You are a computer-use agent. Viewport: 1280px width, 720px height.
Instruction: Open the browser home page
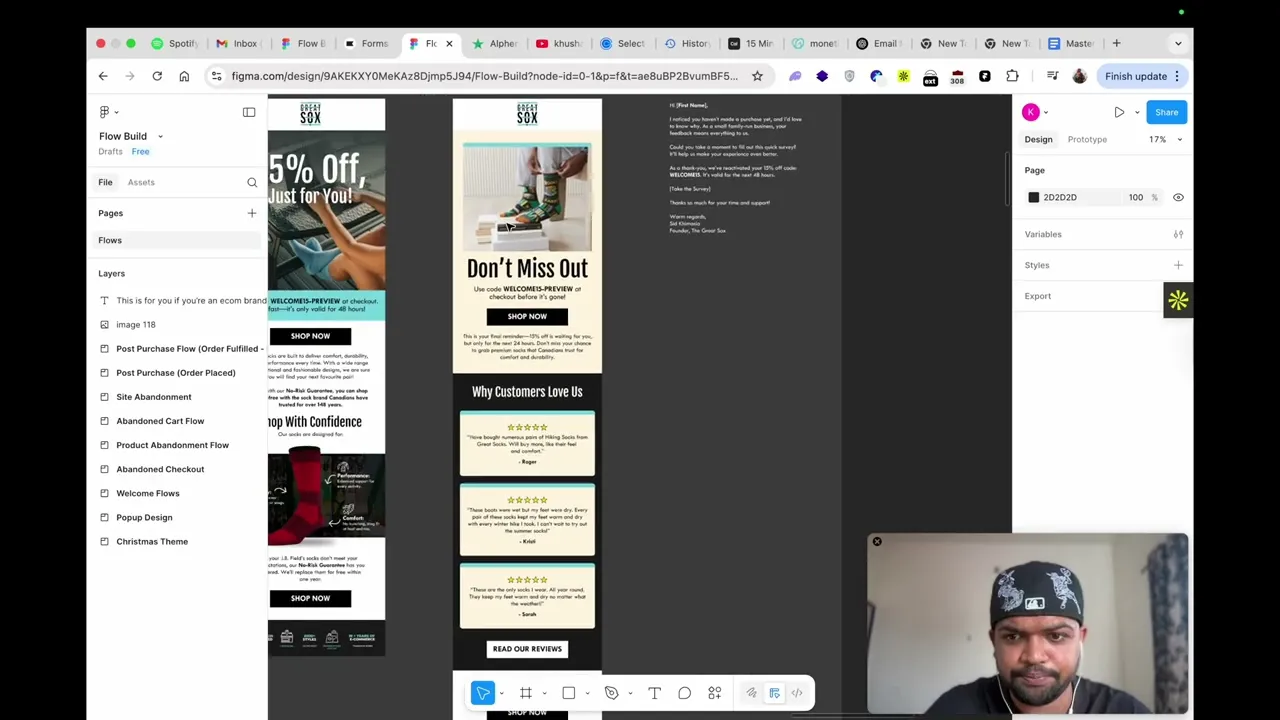[x=184, y=76]
